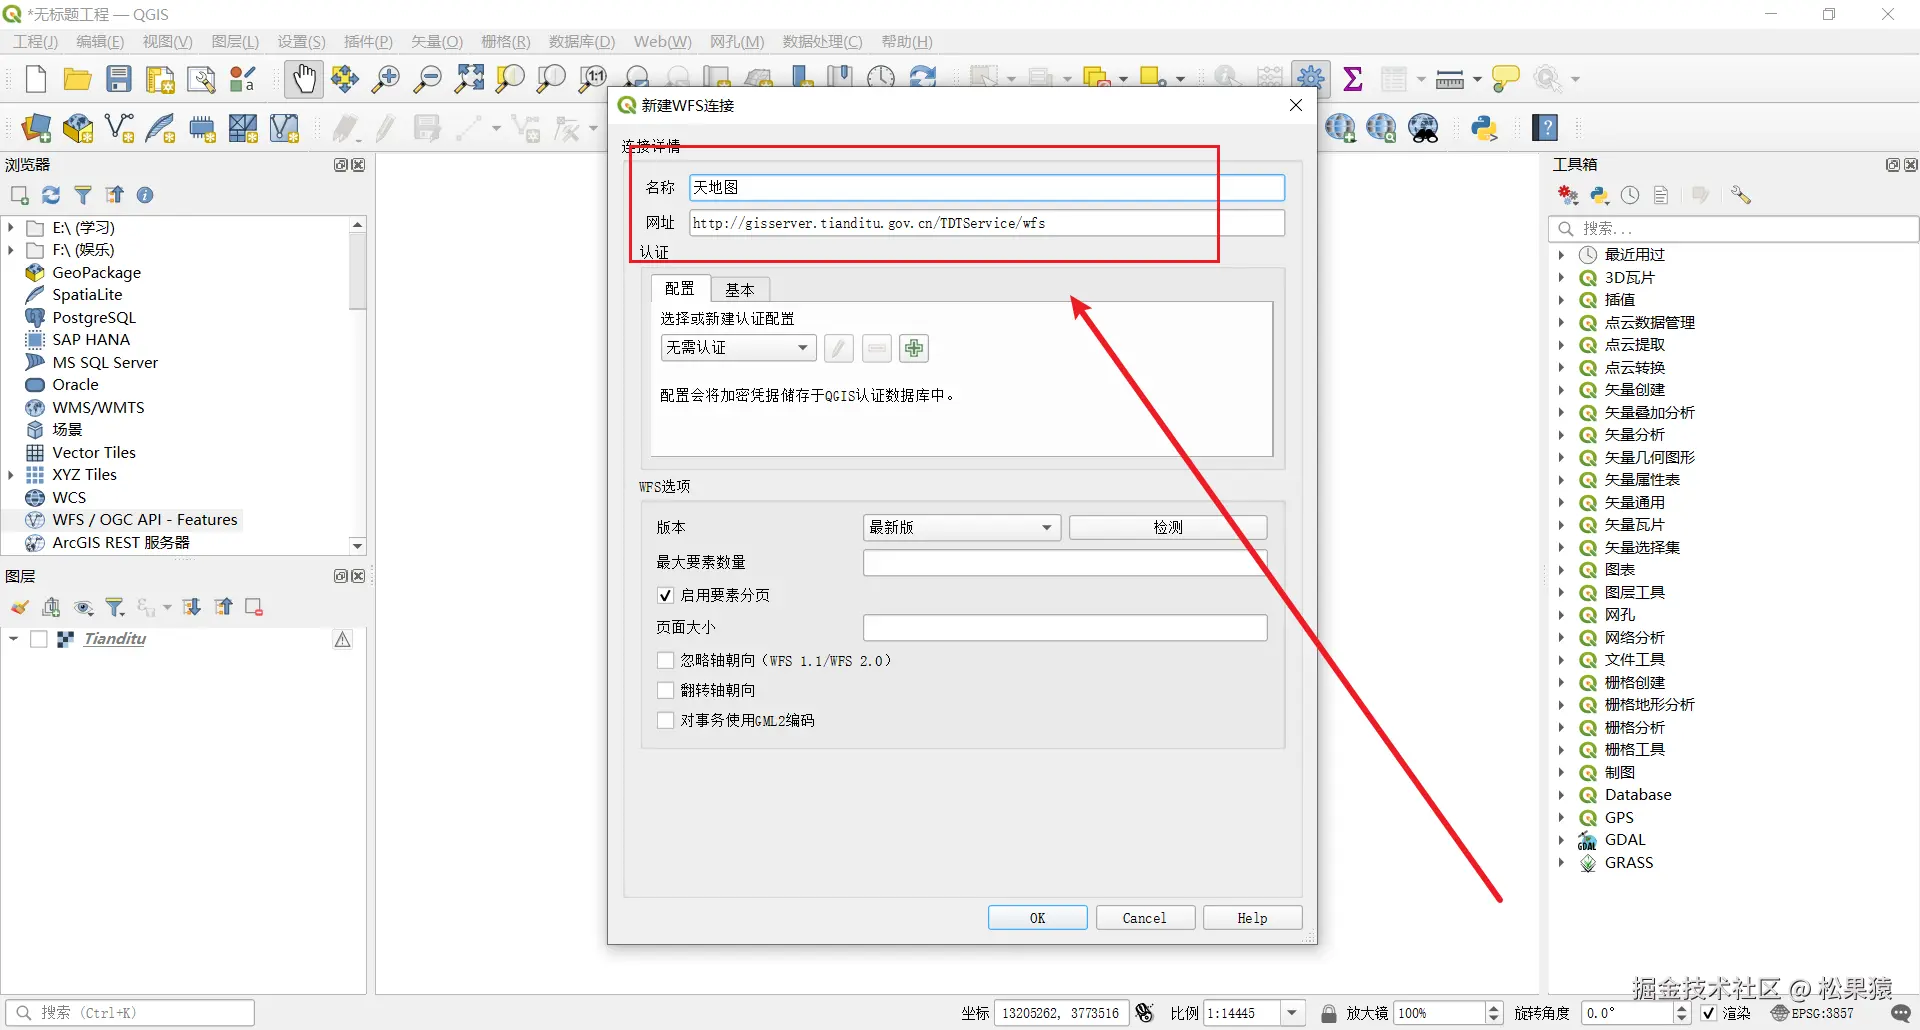Click the 名称 name field
Screen dimensions: 1920x1030
tap(987, 187)
